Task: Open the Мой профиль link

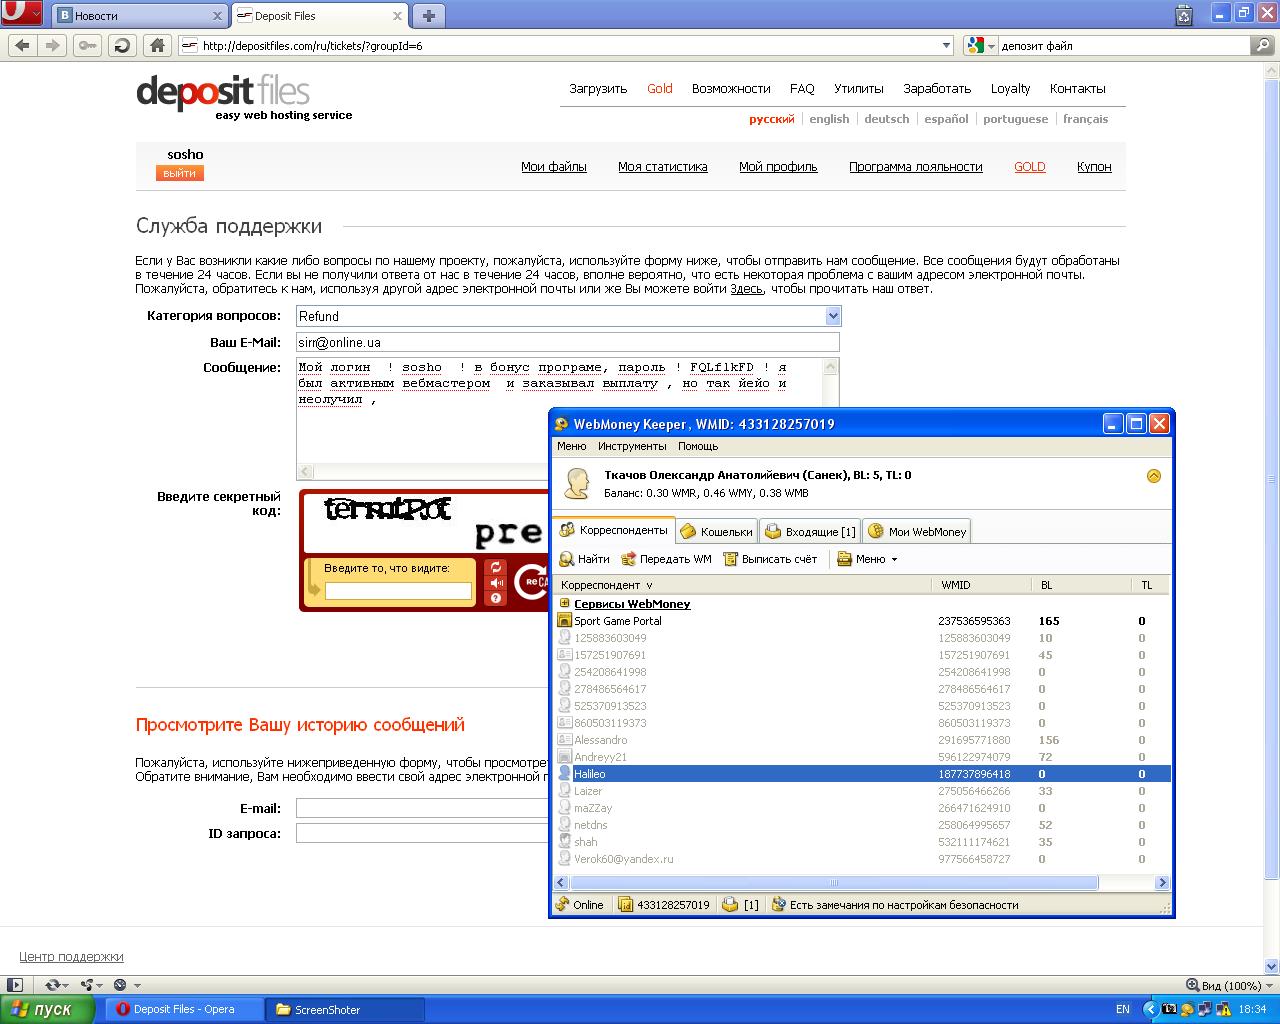Action: 778,167
